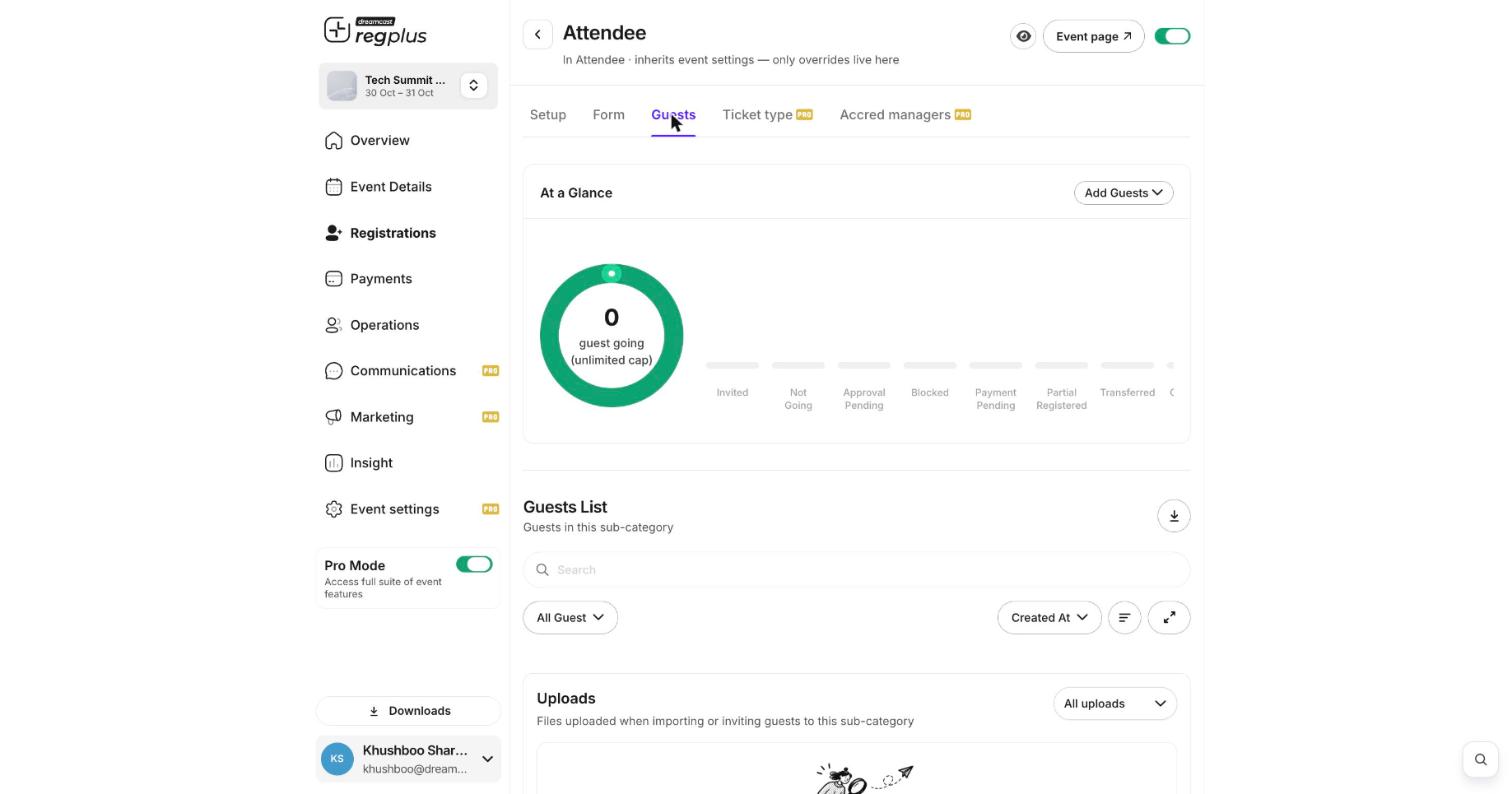The height and width of the screenshot is (794, 1512).
Task: Click the Approval Pending status bar
Action: pyautogui.click(x=864, y=366)
